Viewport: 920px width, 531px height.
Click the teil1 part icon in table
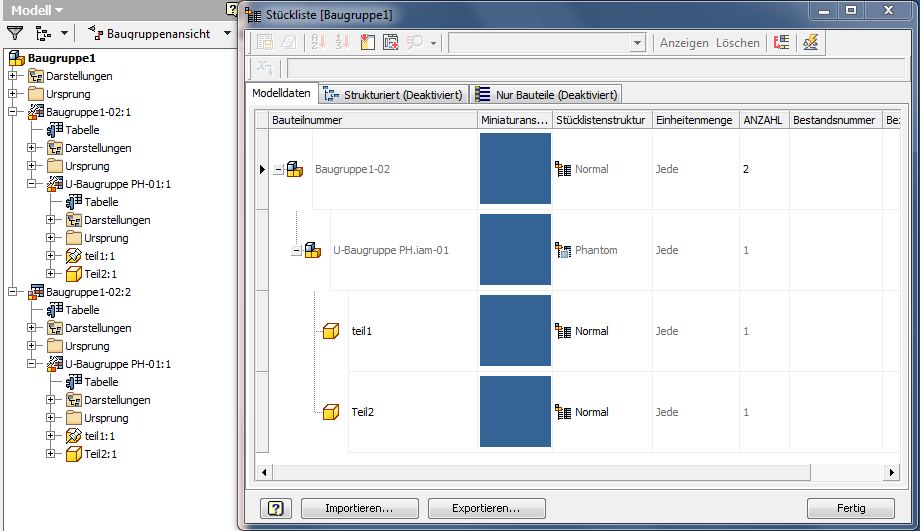point(331,331)
